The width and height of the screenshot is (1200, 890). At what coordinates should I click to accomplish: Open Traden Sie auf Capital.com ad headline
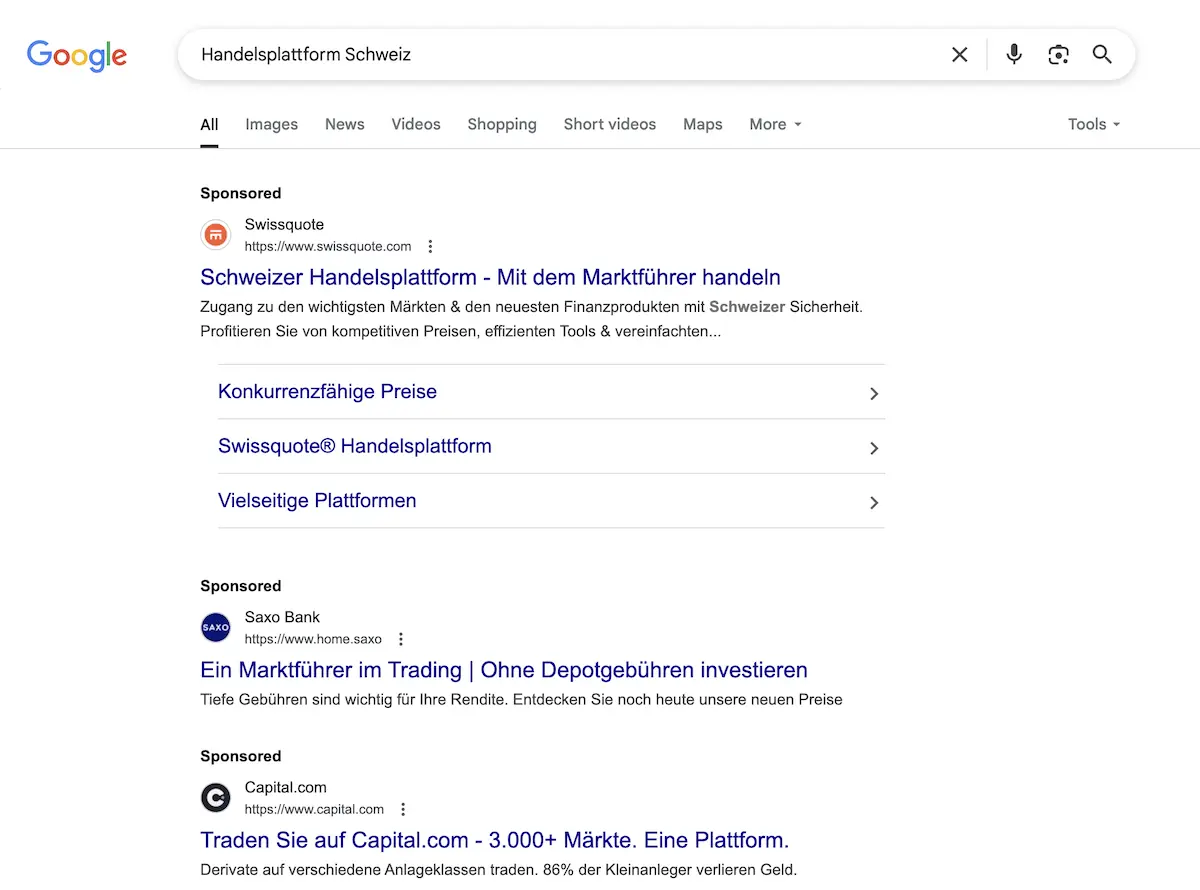click(495, 840)
